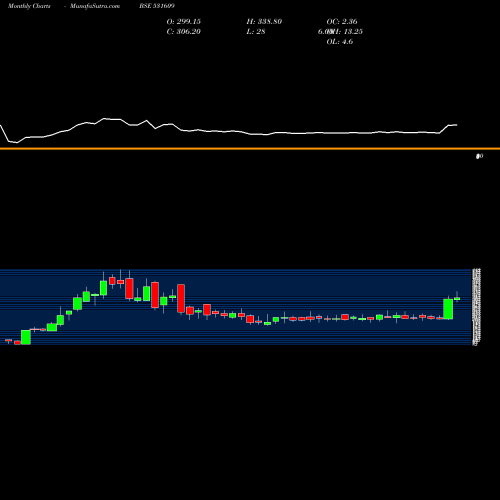This screenshot has width=500, height=500.
Task: Click the orange horizontal baseline
Action: 250,149
